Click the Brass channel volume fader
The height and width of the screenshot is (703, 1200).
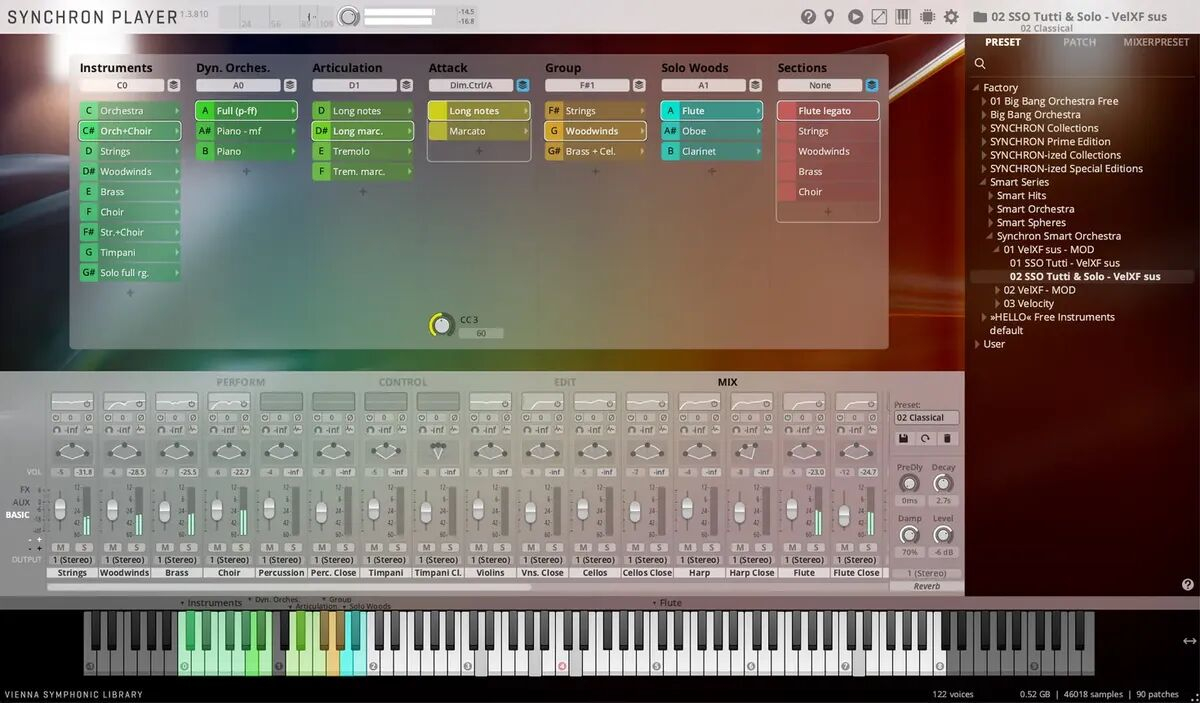(x=164, y=510)
